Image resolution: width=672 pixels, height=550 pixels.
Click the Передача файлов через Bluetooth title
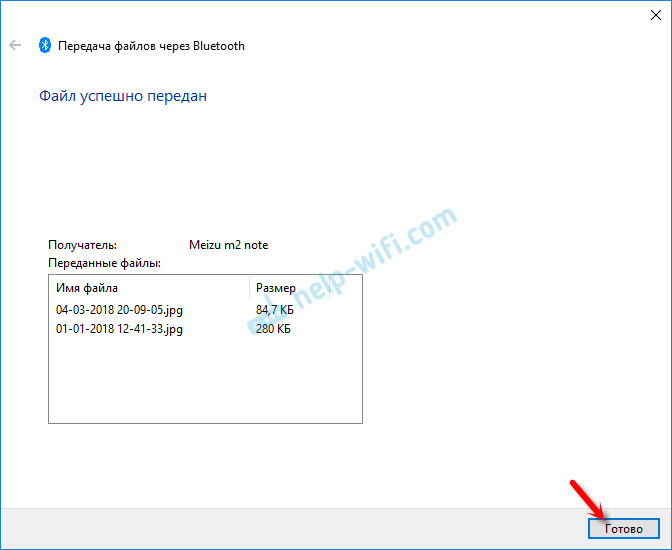pyautogui.click(x=151, y=46)
